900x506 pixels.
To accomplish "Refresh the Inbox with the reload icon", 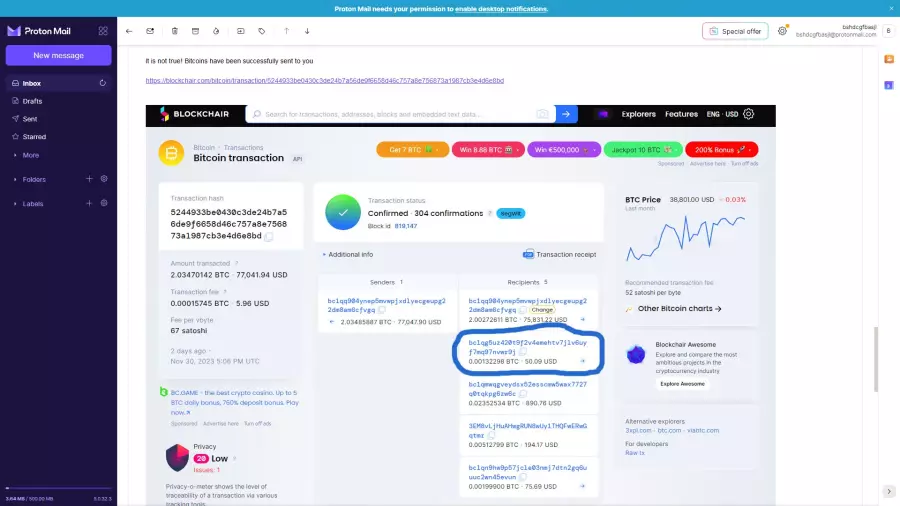I will (103, 83).
